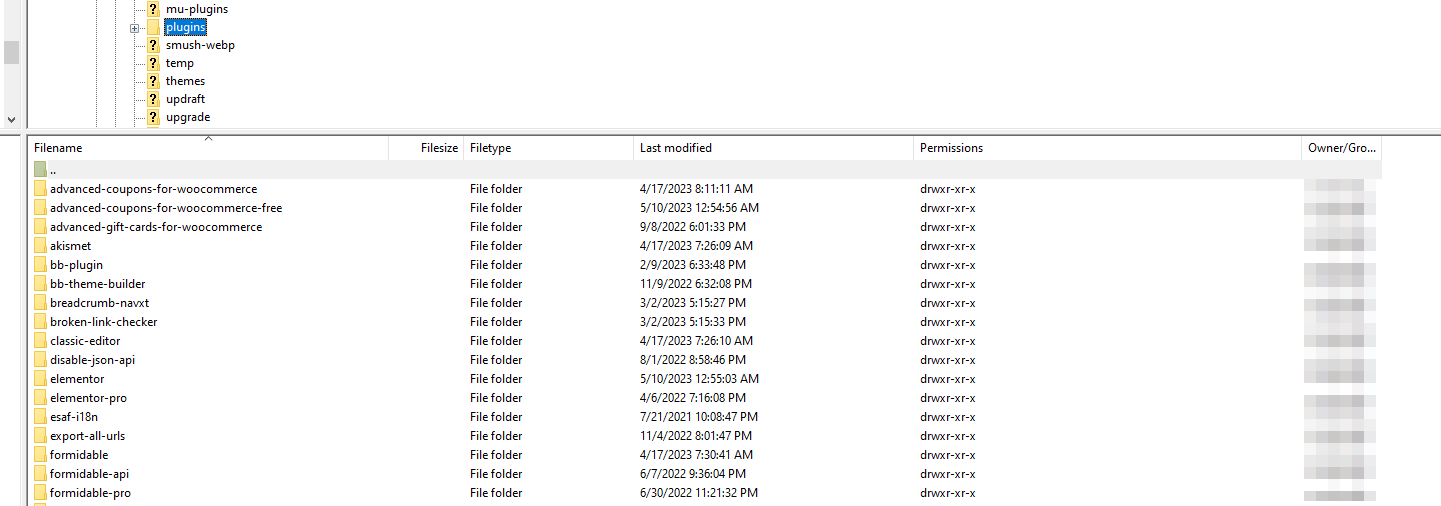Sort by the Filetype column header
The width and height of the screenshot is (1441, 506).
coord(549,148)
